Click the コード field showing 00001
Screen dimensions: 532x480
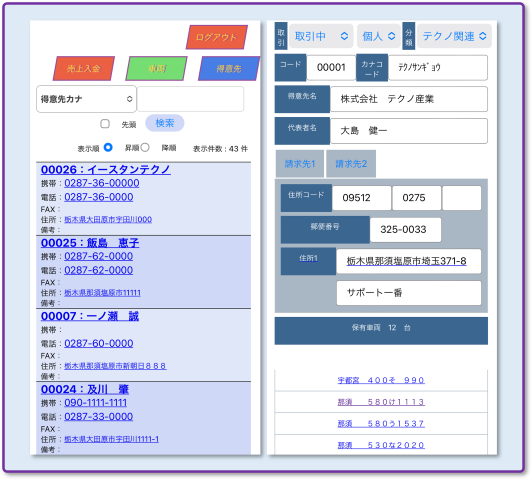point(331,68)
